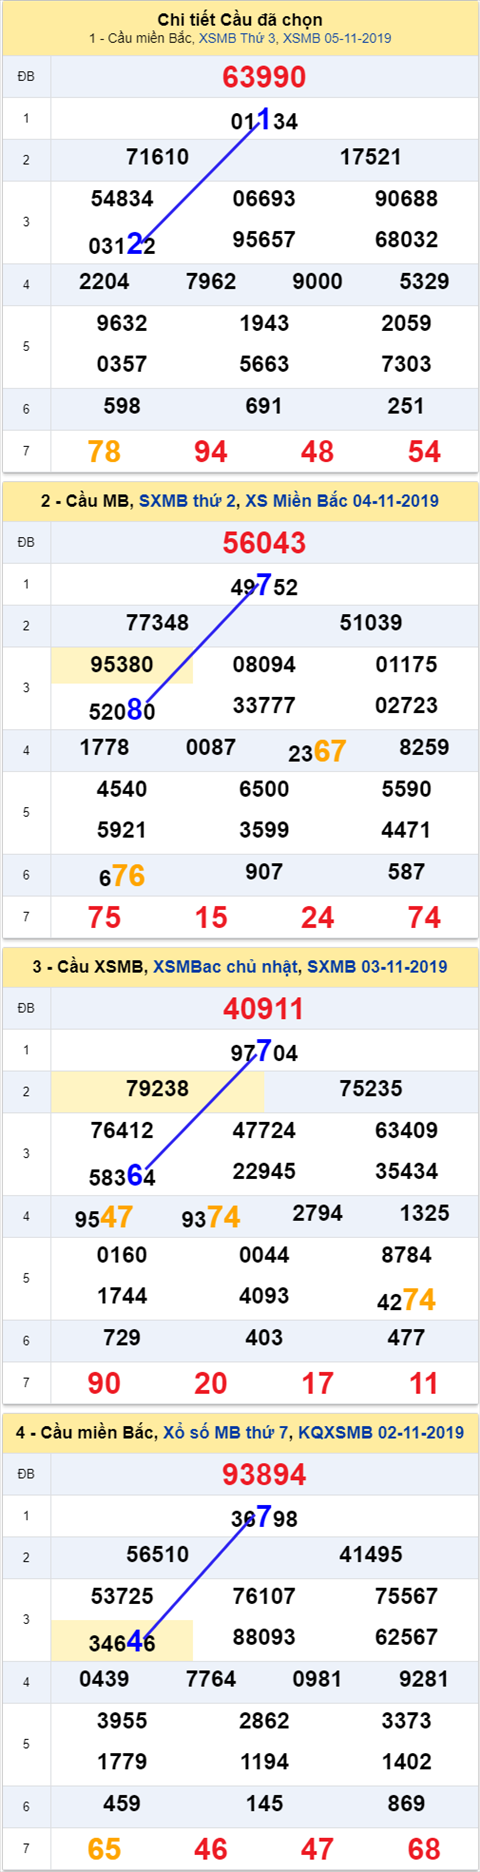Select the red prize 7 number 90
This screenshot has height=1872, width=480.
[104, 1384]
